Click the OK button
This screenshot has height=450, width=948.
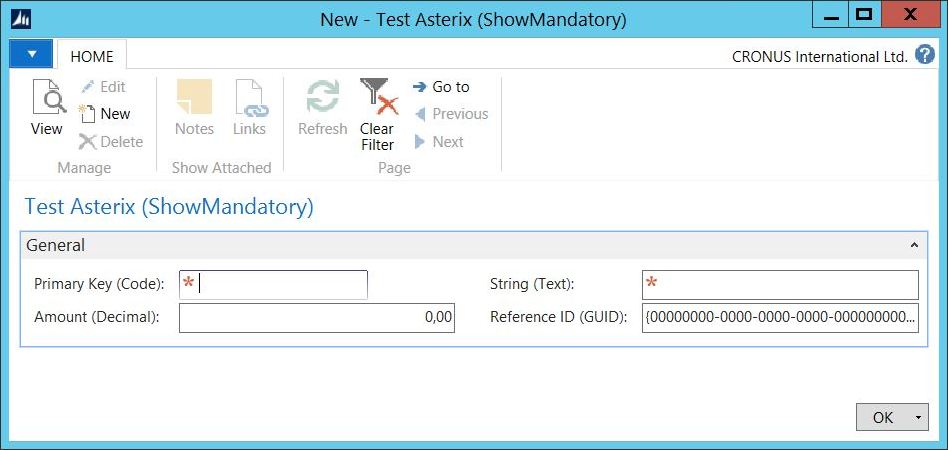(883, 417)
